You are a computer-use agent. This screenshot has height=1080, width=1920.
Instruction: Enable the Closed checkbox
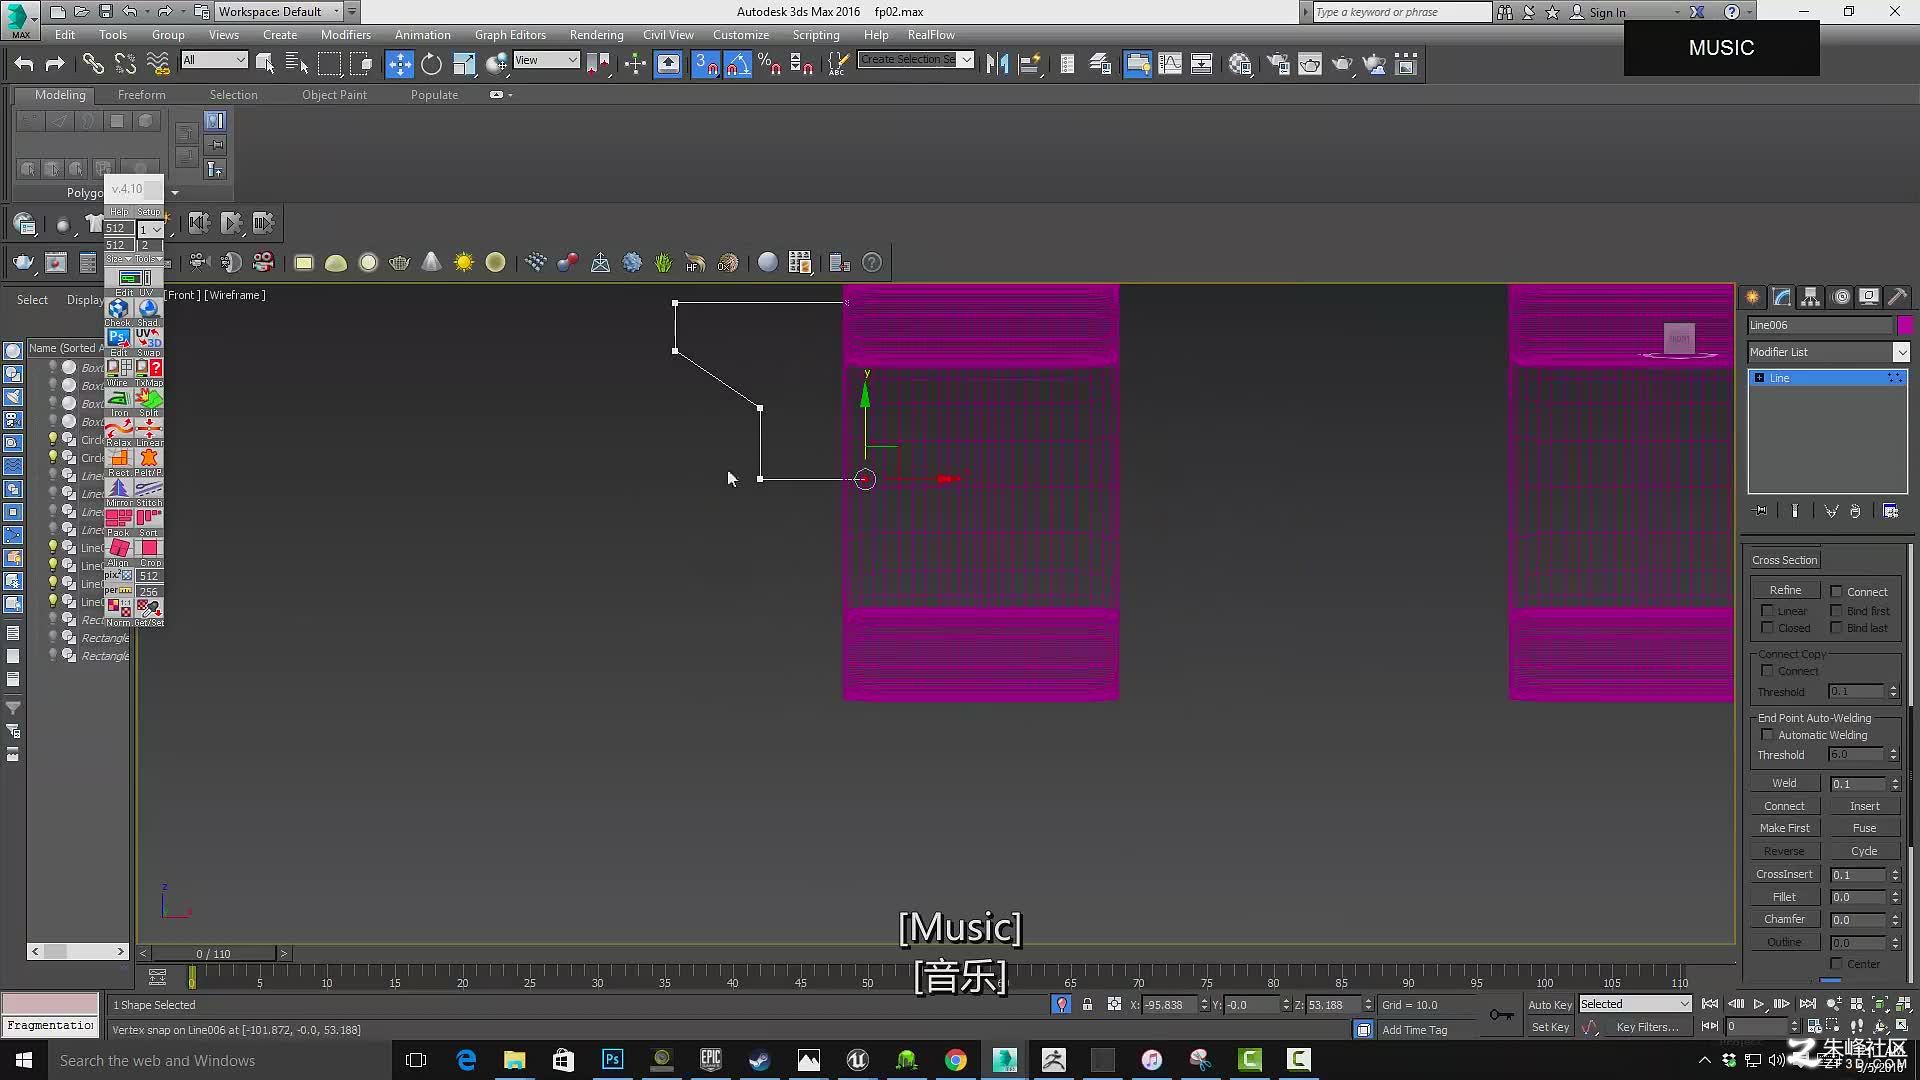pyautogui.click(x=1767, y=628)
